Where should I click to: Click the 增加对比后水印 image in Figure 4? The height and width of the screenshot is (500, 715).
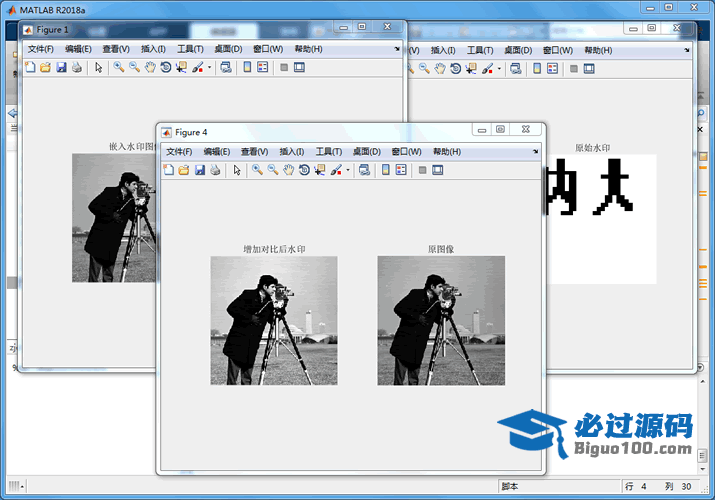click(x=273, y=320)
